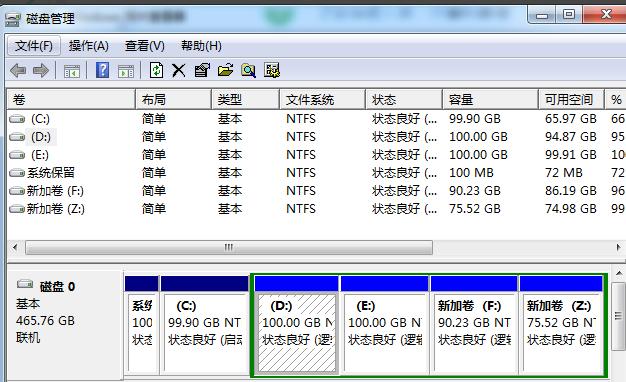Click the disk map vertical scrollbar up arrow
The image size is (626, 382).
click(619, 274)
